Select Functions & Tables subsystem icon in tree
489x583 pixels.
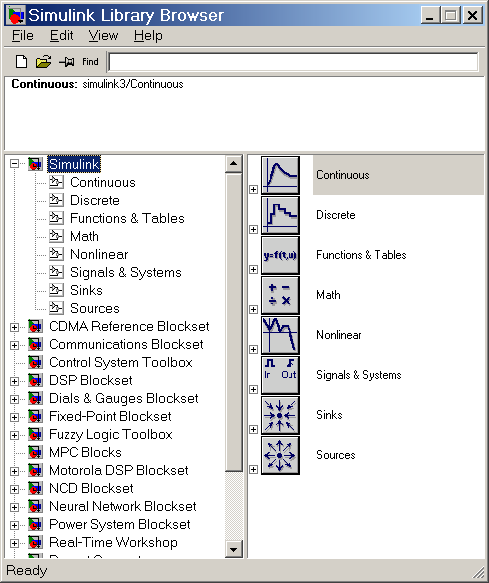point(56,218)
